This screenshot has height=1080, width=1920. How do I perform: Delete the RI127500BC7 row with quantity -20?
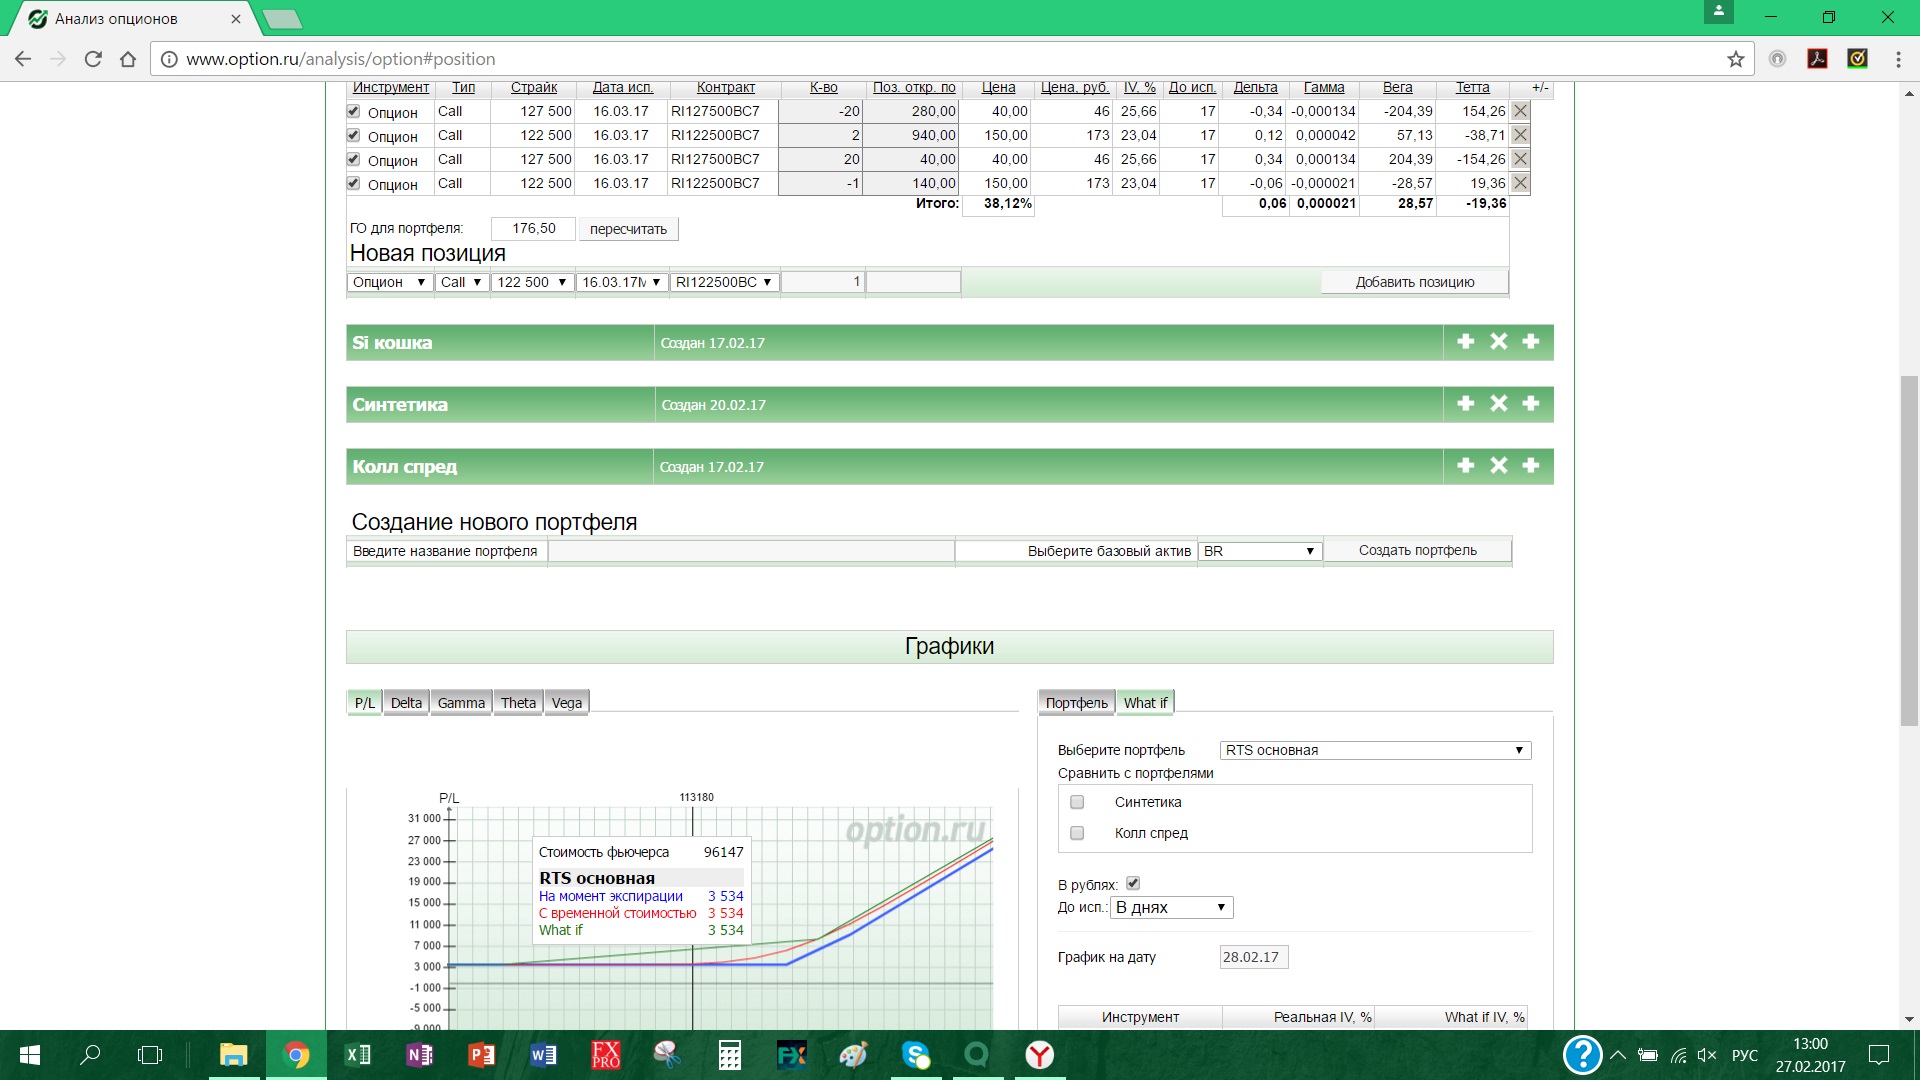[x=1520, y=111]
